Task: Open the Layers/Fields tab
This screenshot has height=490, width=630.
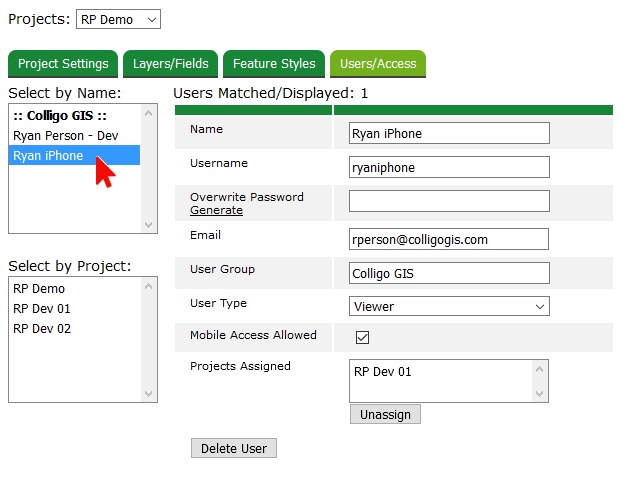Action: click(x=170, y=64)
